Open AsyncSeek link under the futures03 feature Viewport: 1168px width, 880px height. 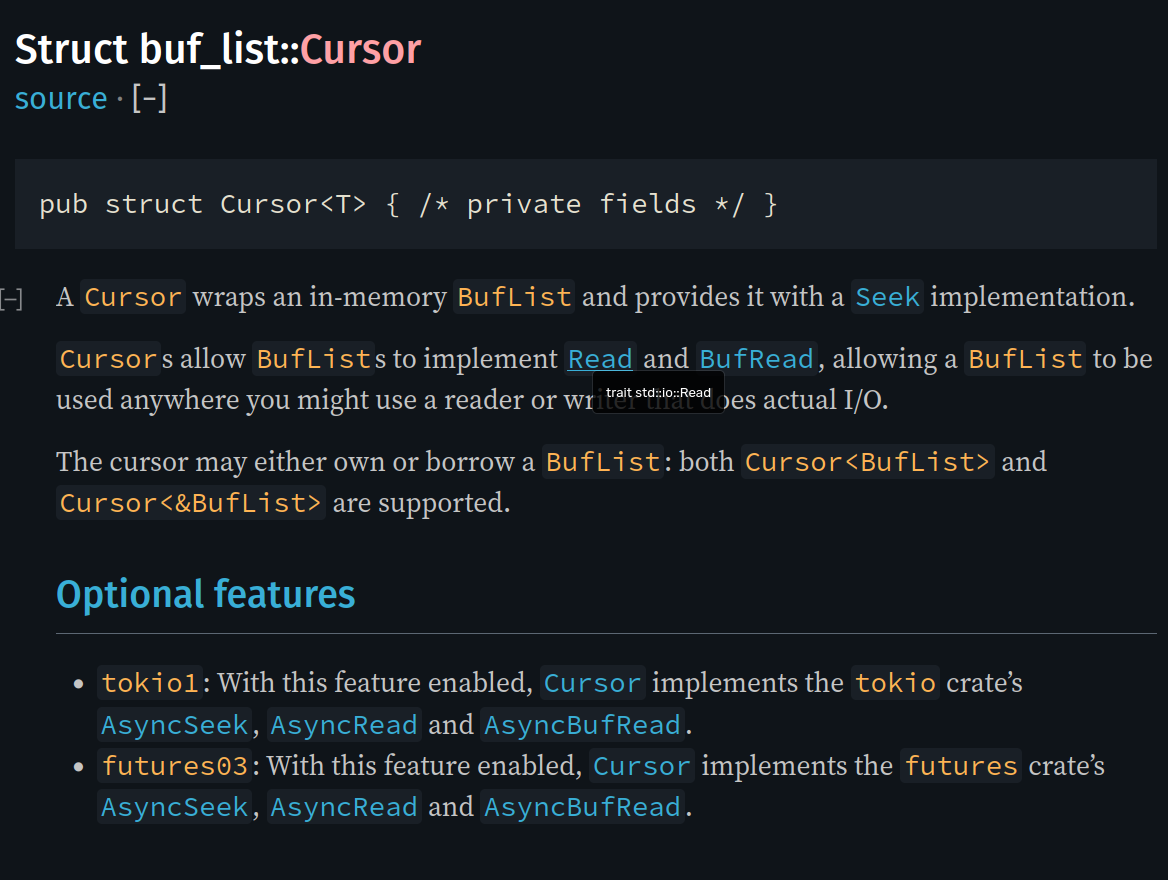pyautogui.click(x=174, y=807)
